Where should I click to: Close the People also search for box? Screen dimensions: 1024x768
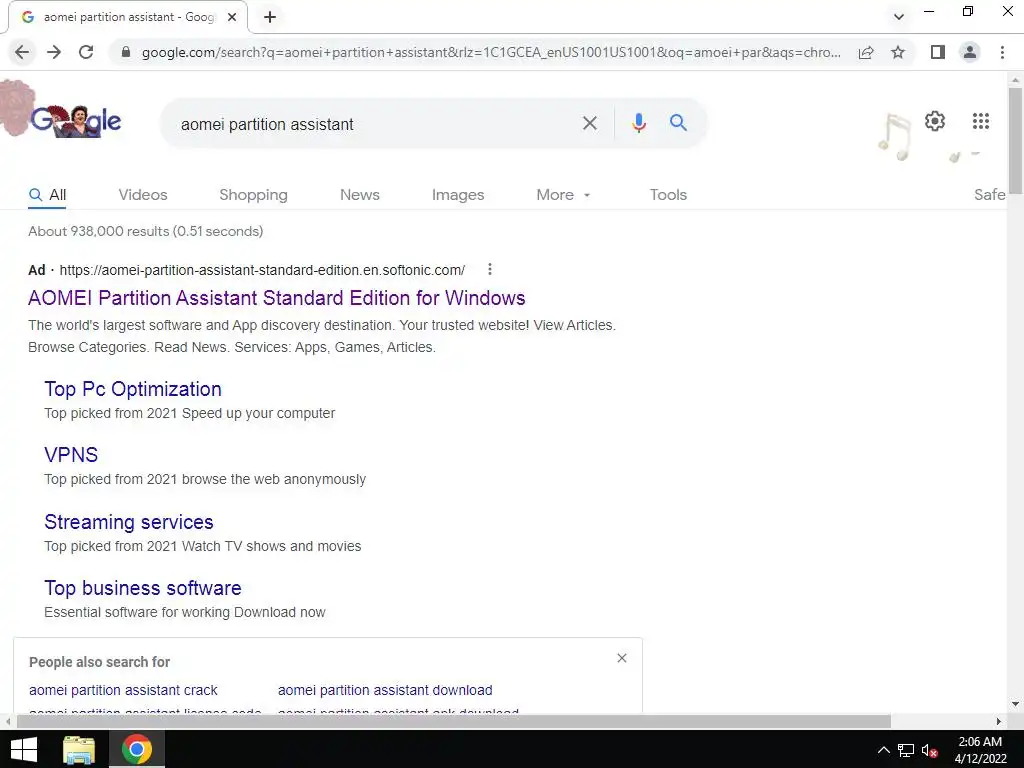click(x=622, y=658)
